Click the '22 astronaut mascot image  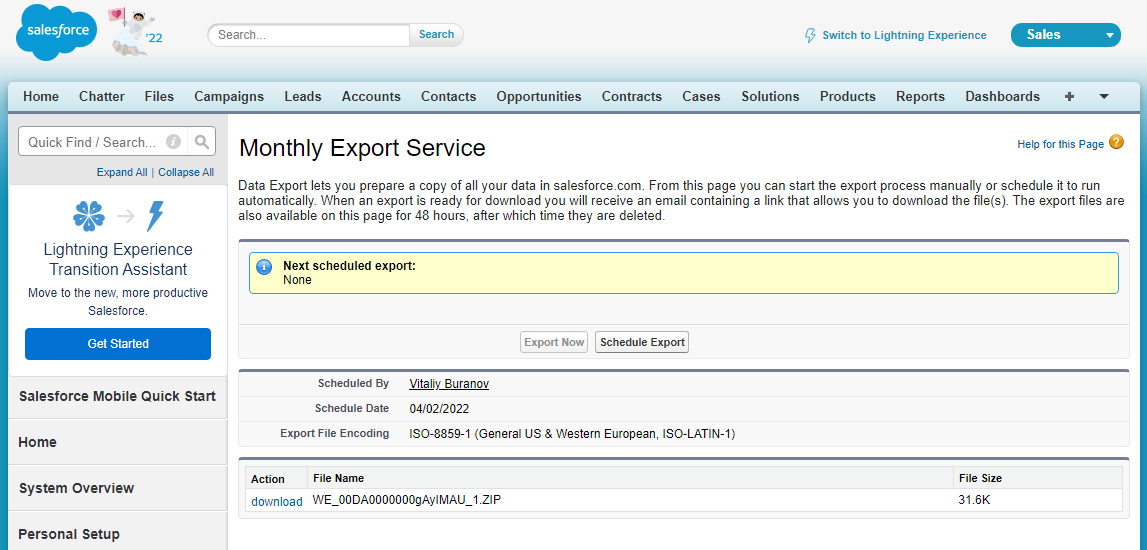[135, 32]
